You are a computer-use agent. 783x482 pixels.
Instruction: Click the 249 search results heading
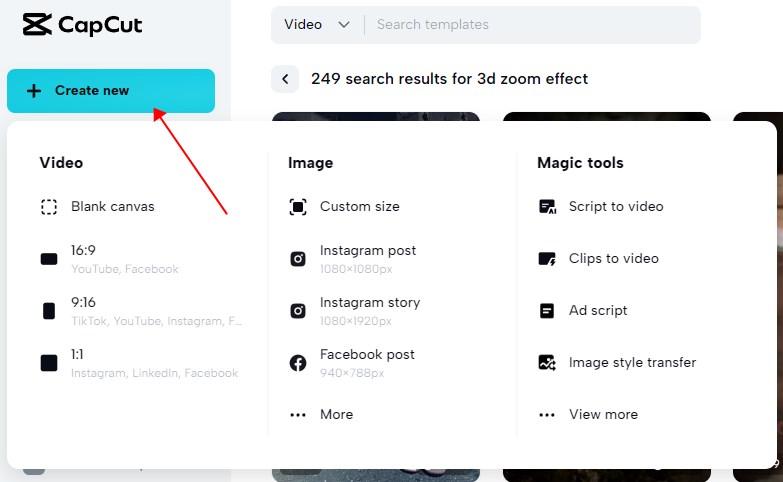tap(449, 79)
